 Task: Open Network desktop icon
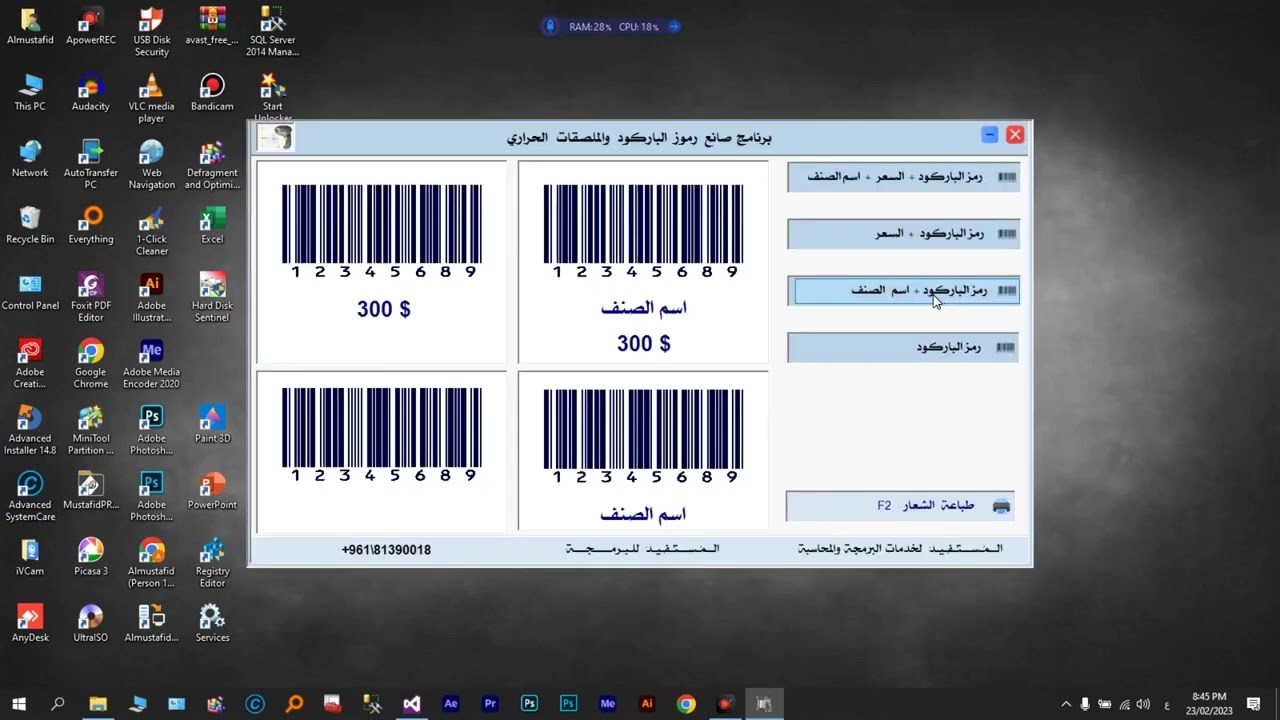tap(30, 159)
